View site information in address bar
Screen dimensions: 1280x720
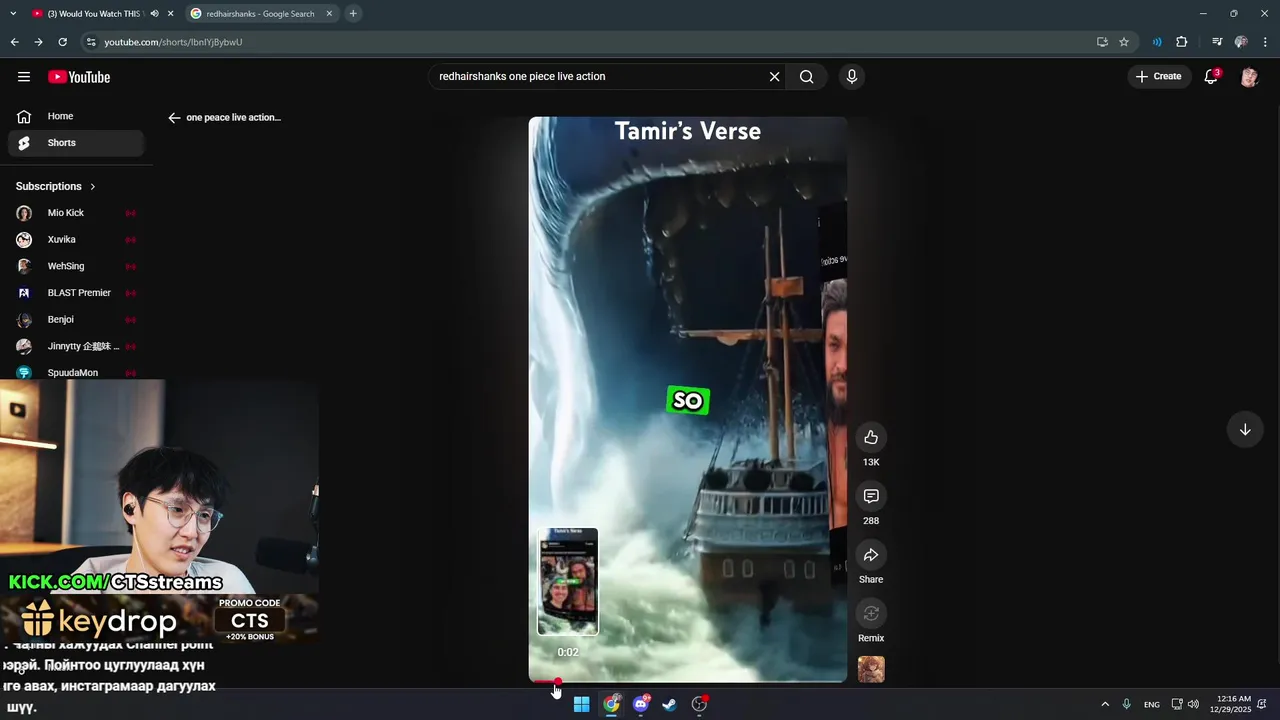tap(91, 42)
